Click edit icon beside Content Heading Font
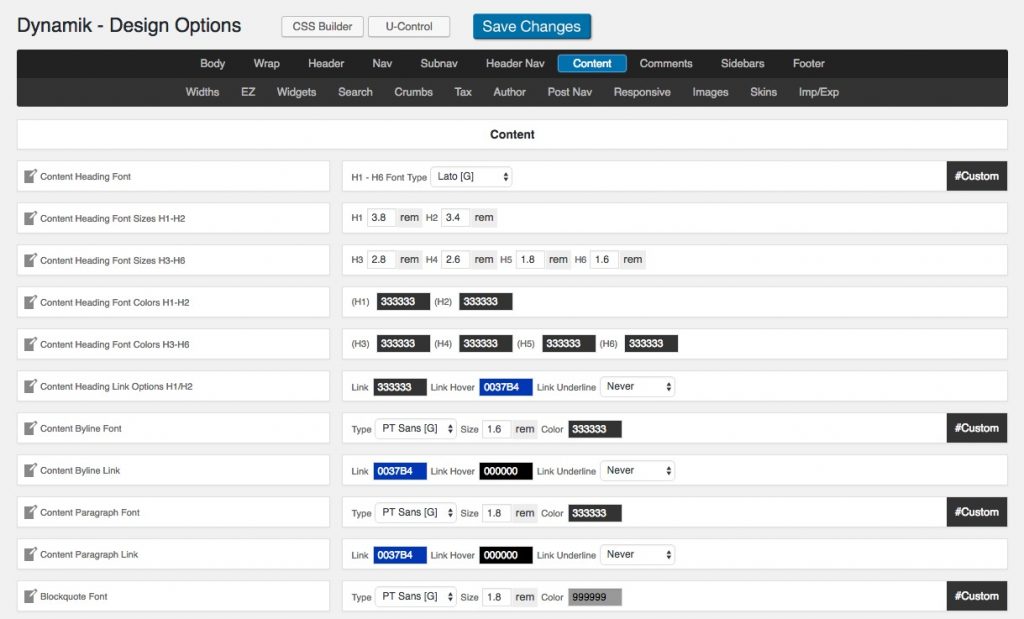The image size is (1024, 619). coord(30,176)
